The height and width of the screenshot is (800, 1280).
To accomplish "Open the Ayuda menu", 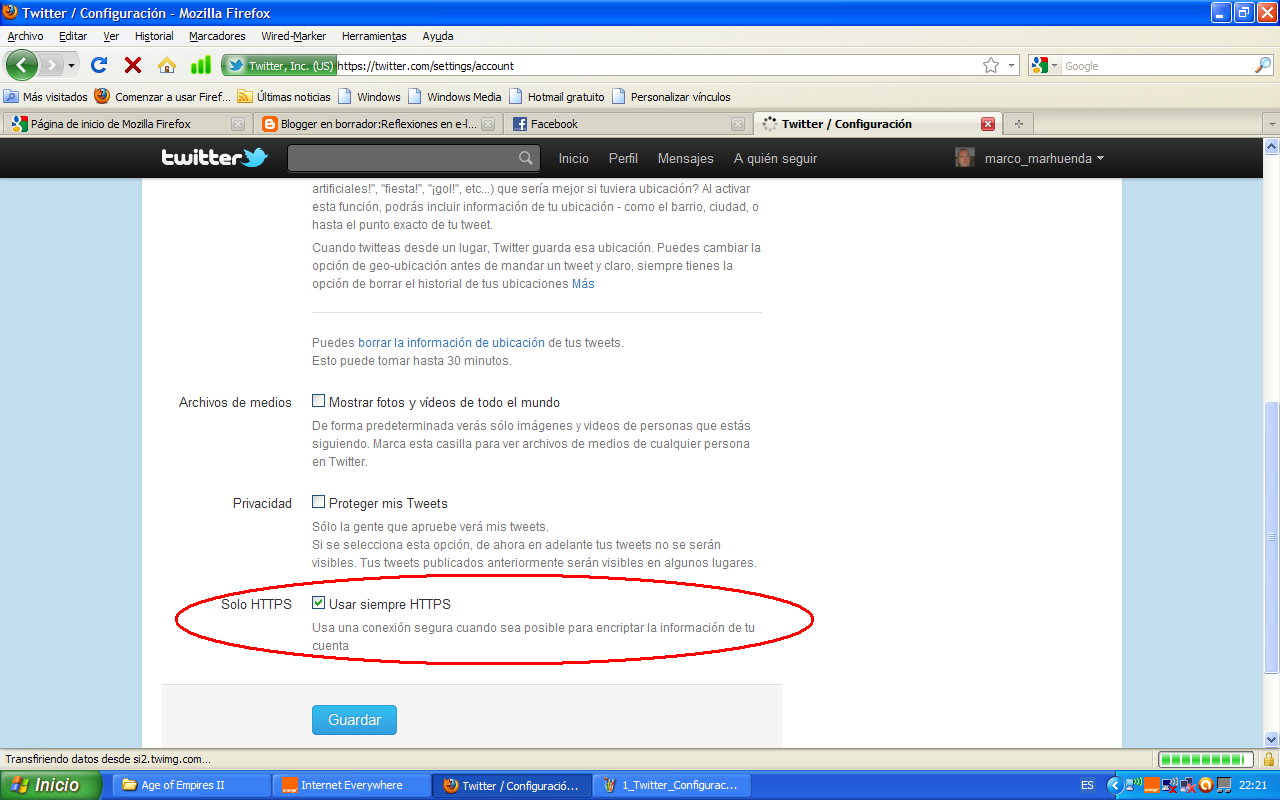I will [438, 36].
